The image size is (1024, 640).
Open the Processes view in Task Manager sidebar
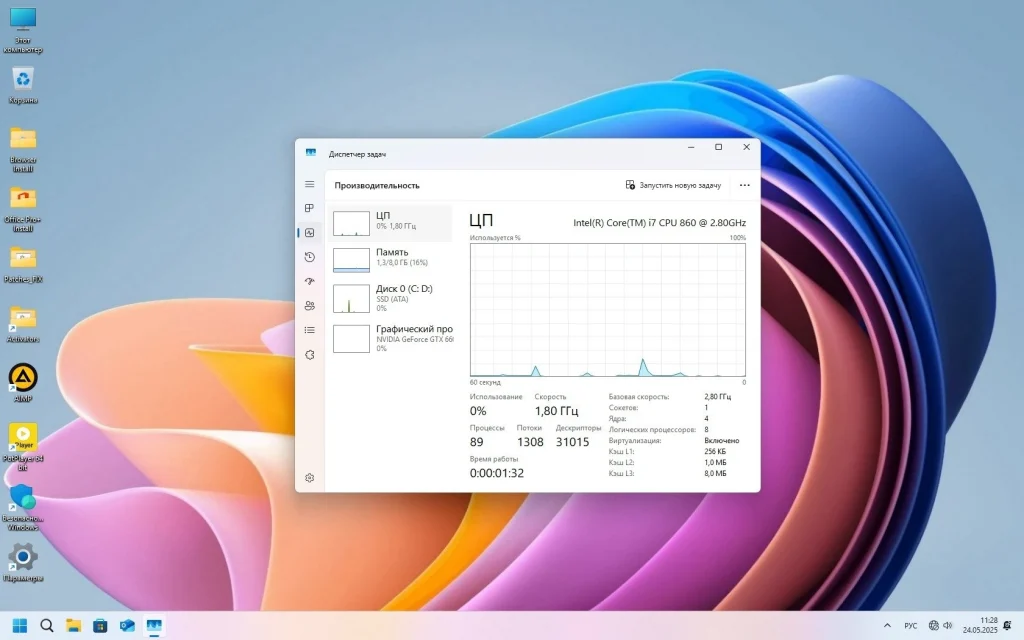click(x=309, y=208)
